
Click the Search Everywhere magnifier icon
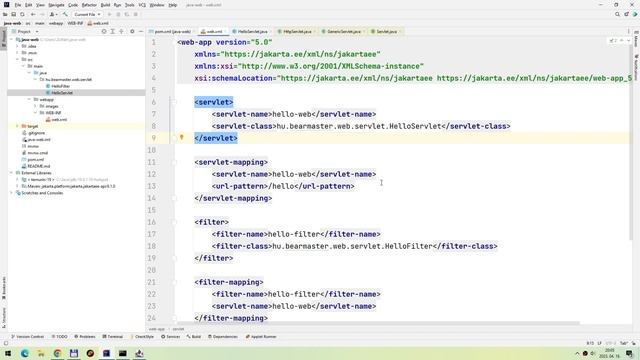point(617,14)
